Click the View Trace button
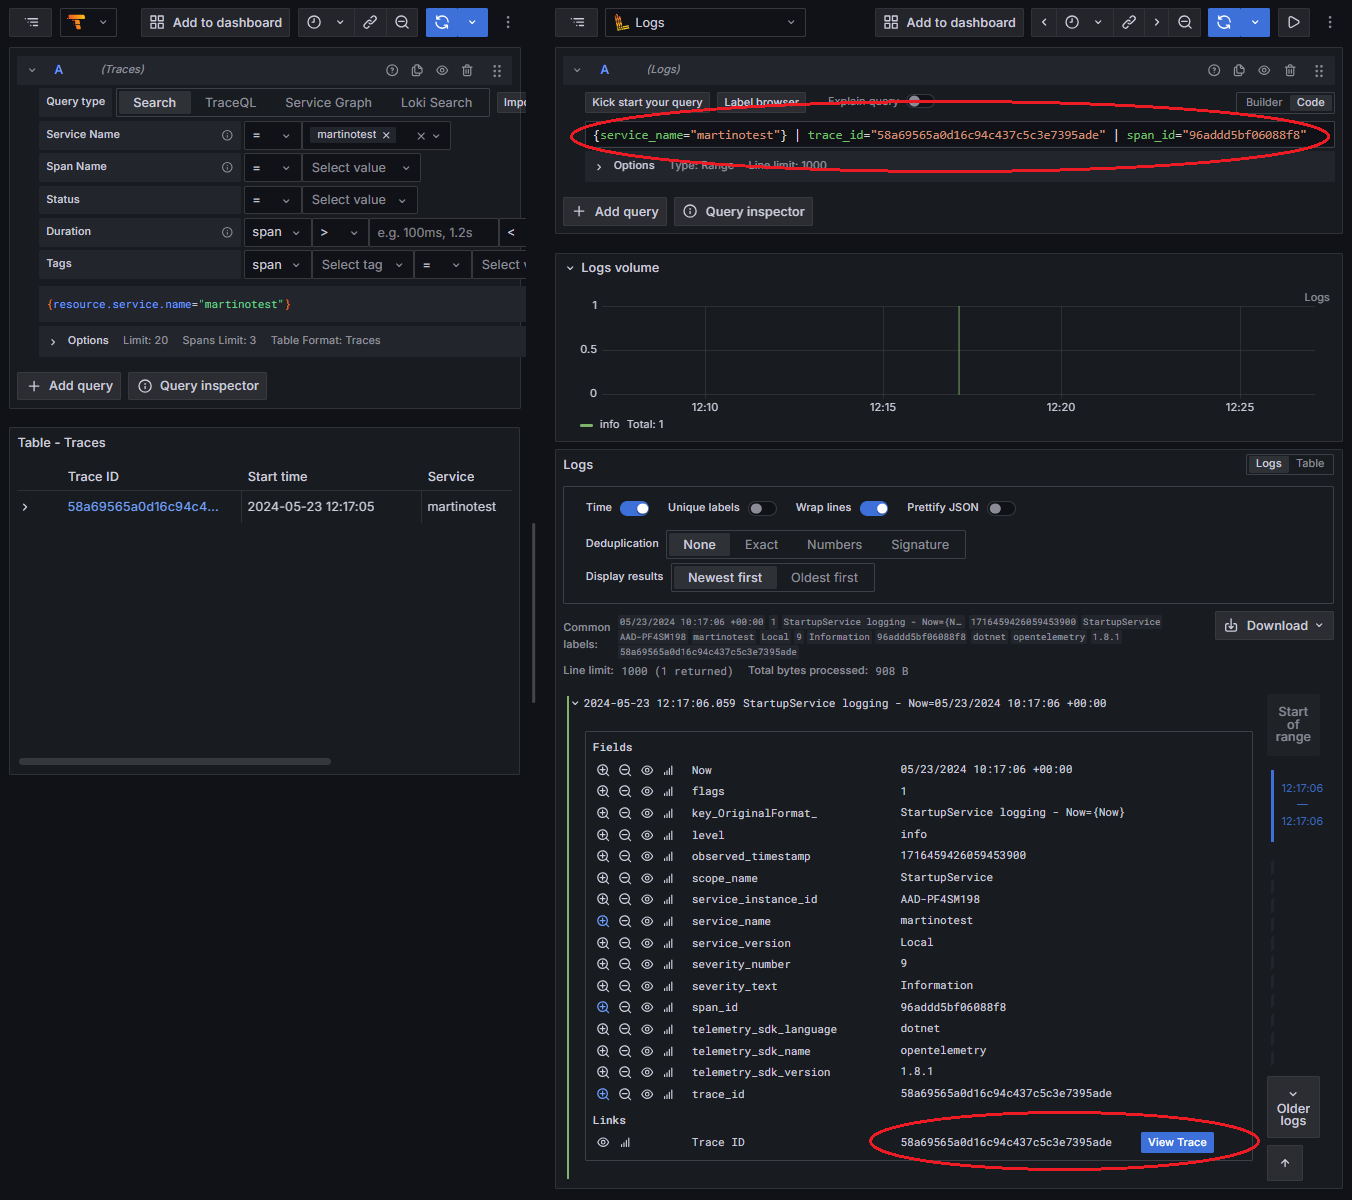The height and width of the screenshot is (1200, 1352). 1177,1142
